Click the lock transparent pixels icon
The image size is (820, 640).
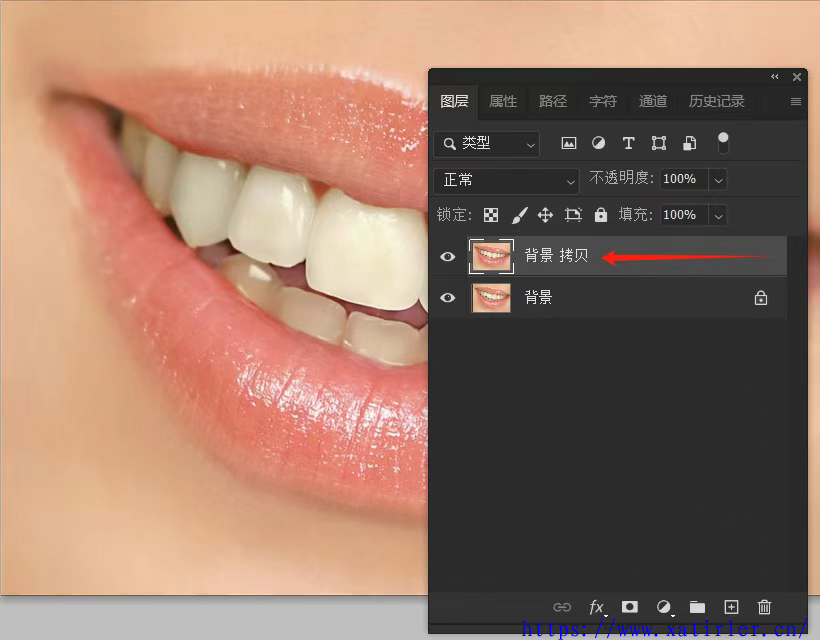click(x=491, y=215)
